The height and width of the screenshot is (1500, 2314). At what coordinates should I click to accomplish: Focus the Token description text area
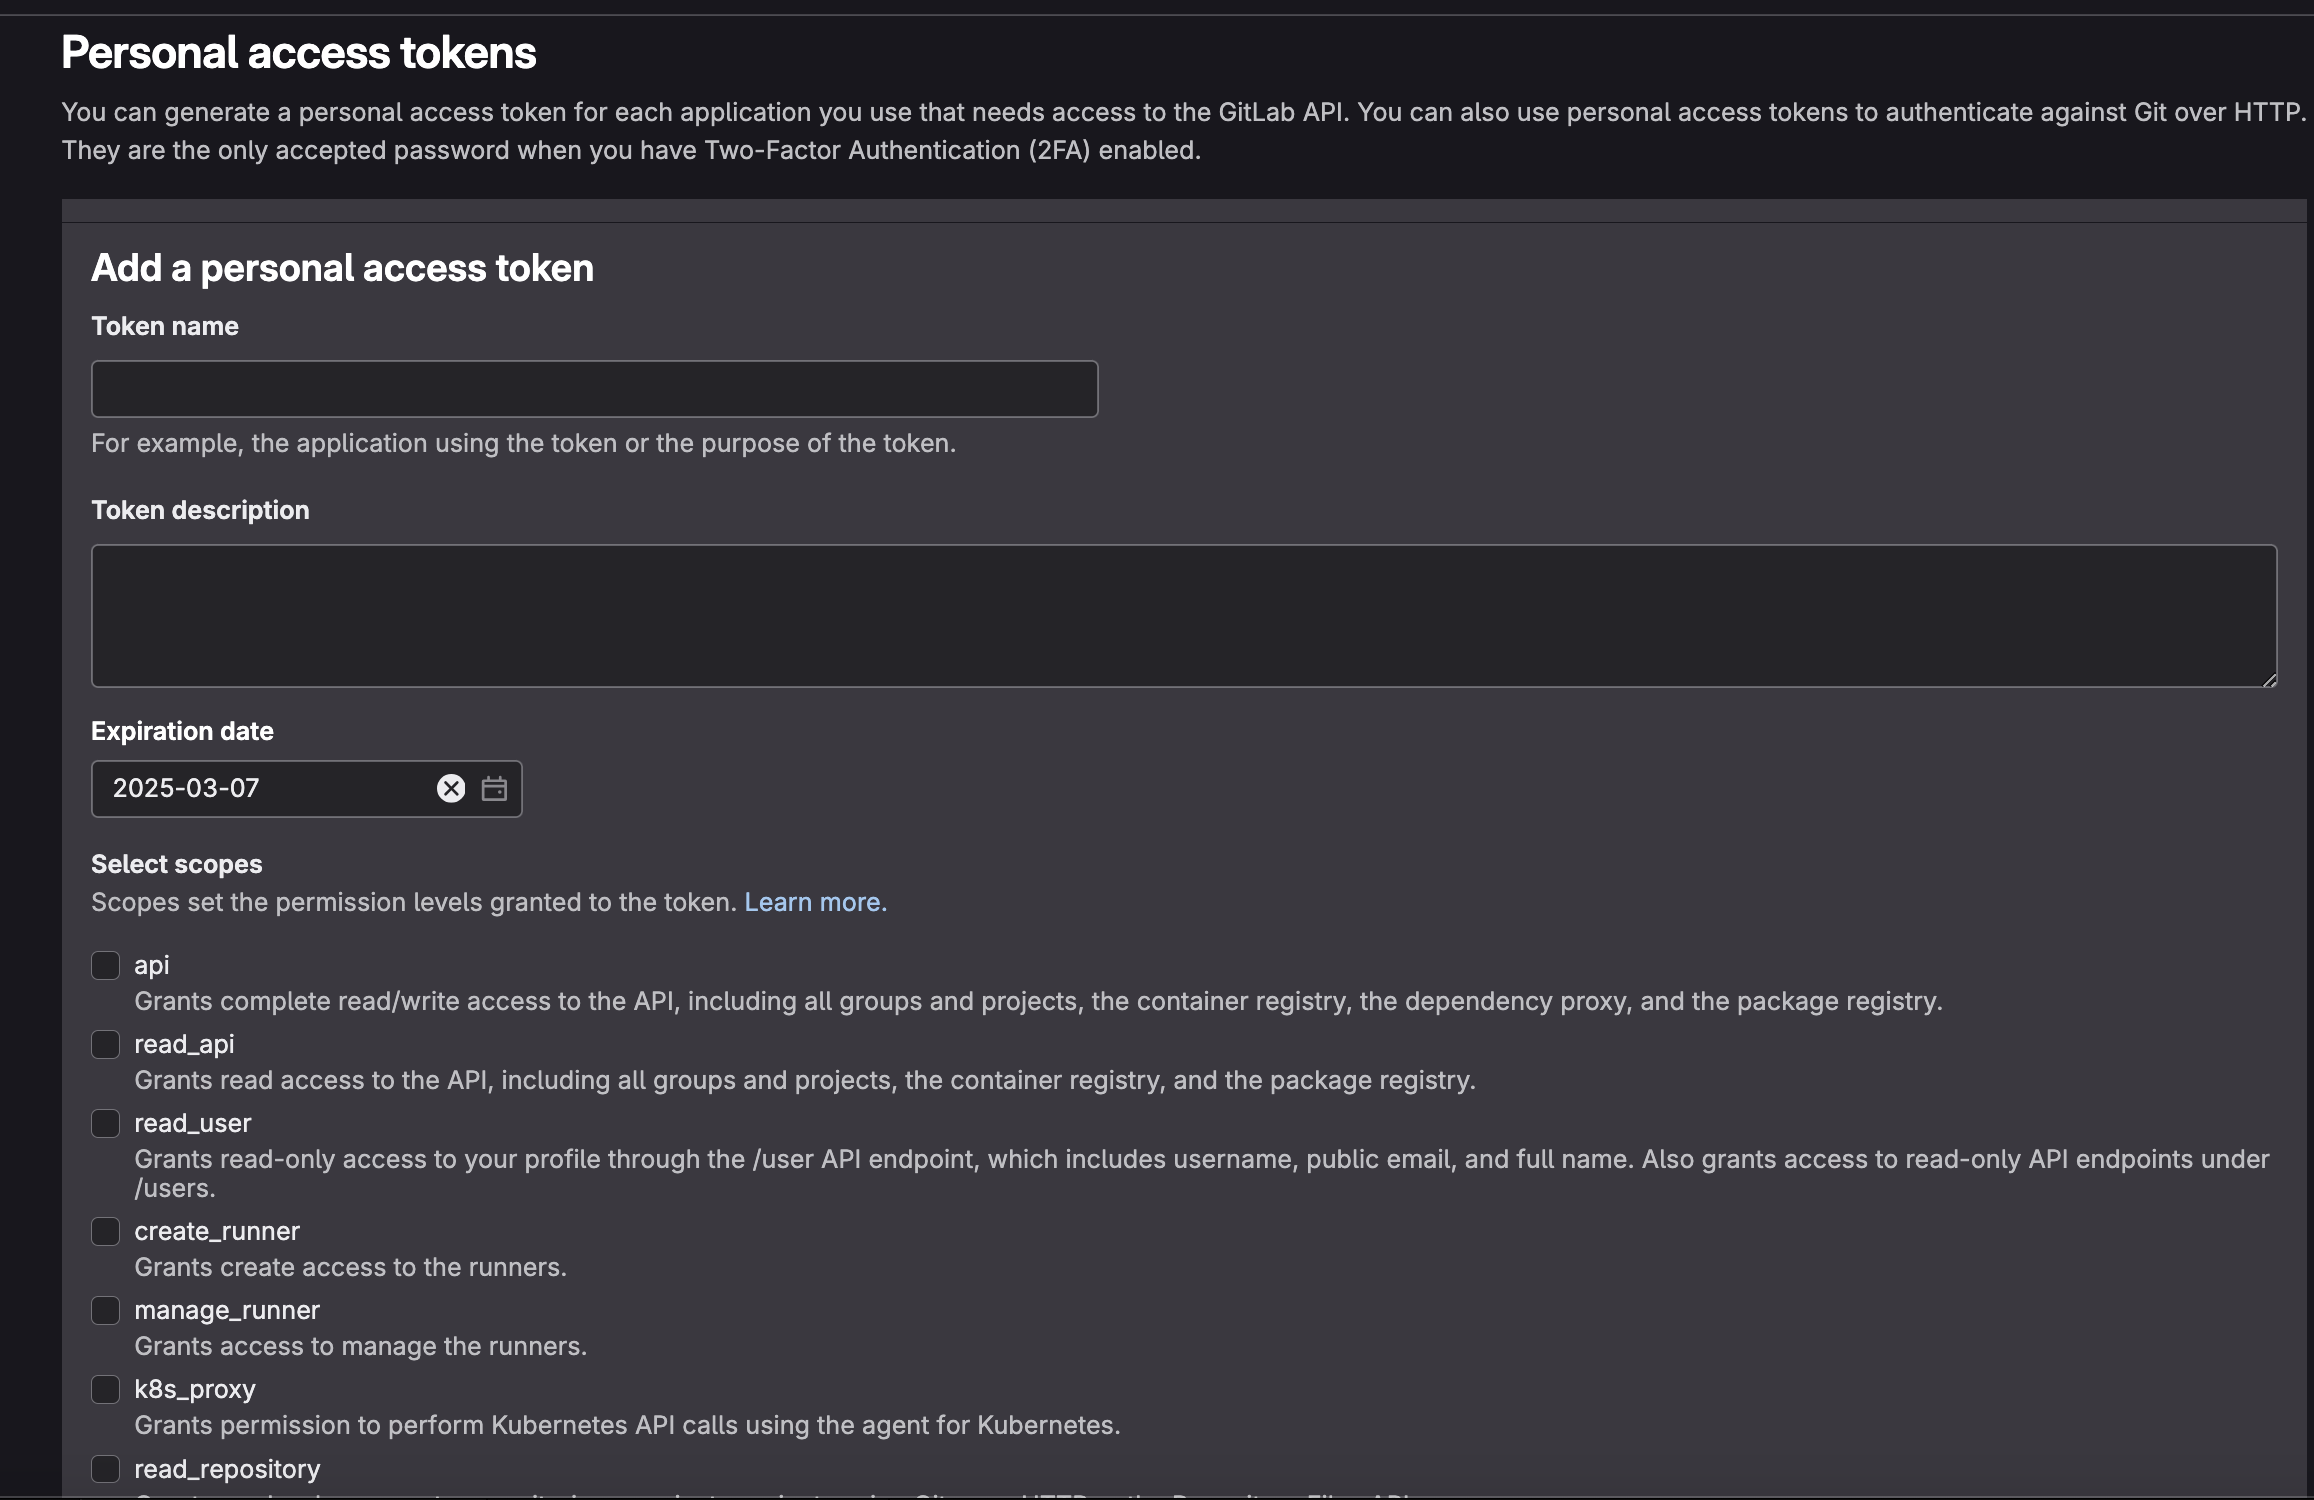coord(1183,615)
